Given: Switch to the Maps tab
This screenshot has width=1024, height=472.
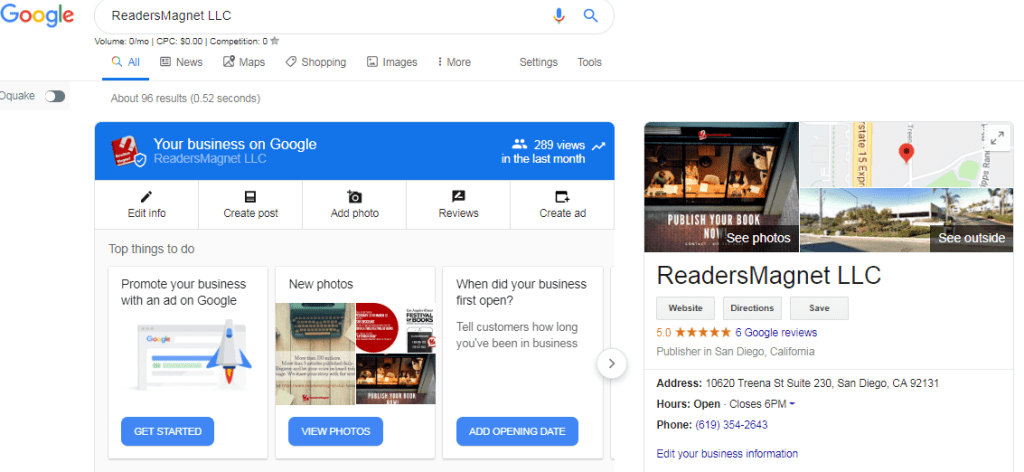Looking at the screenshot, I should 244,62.
